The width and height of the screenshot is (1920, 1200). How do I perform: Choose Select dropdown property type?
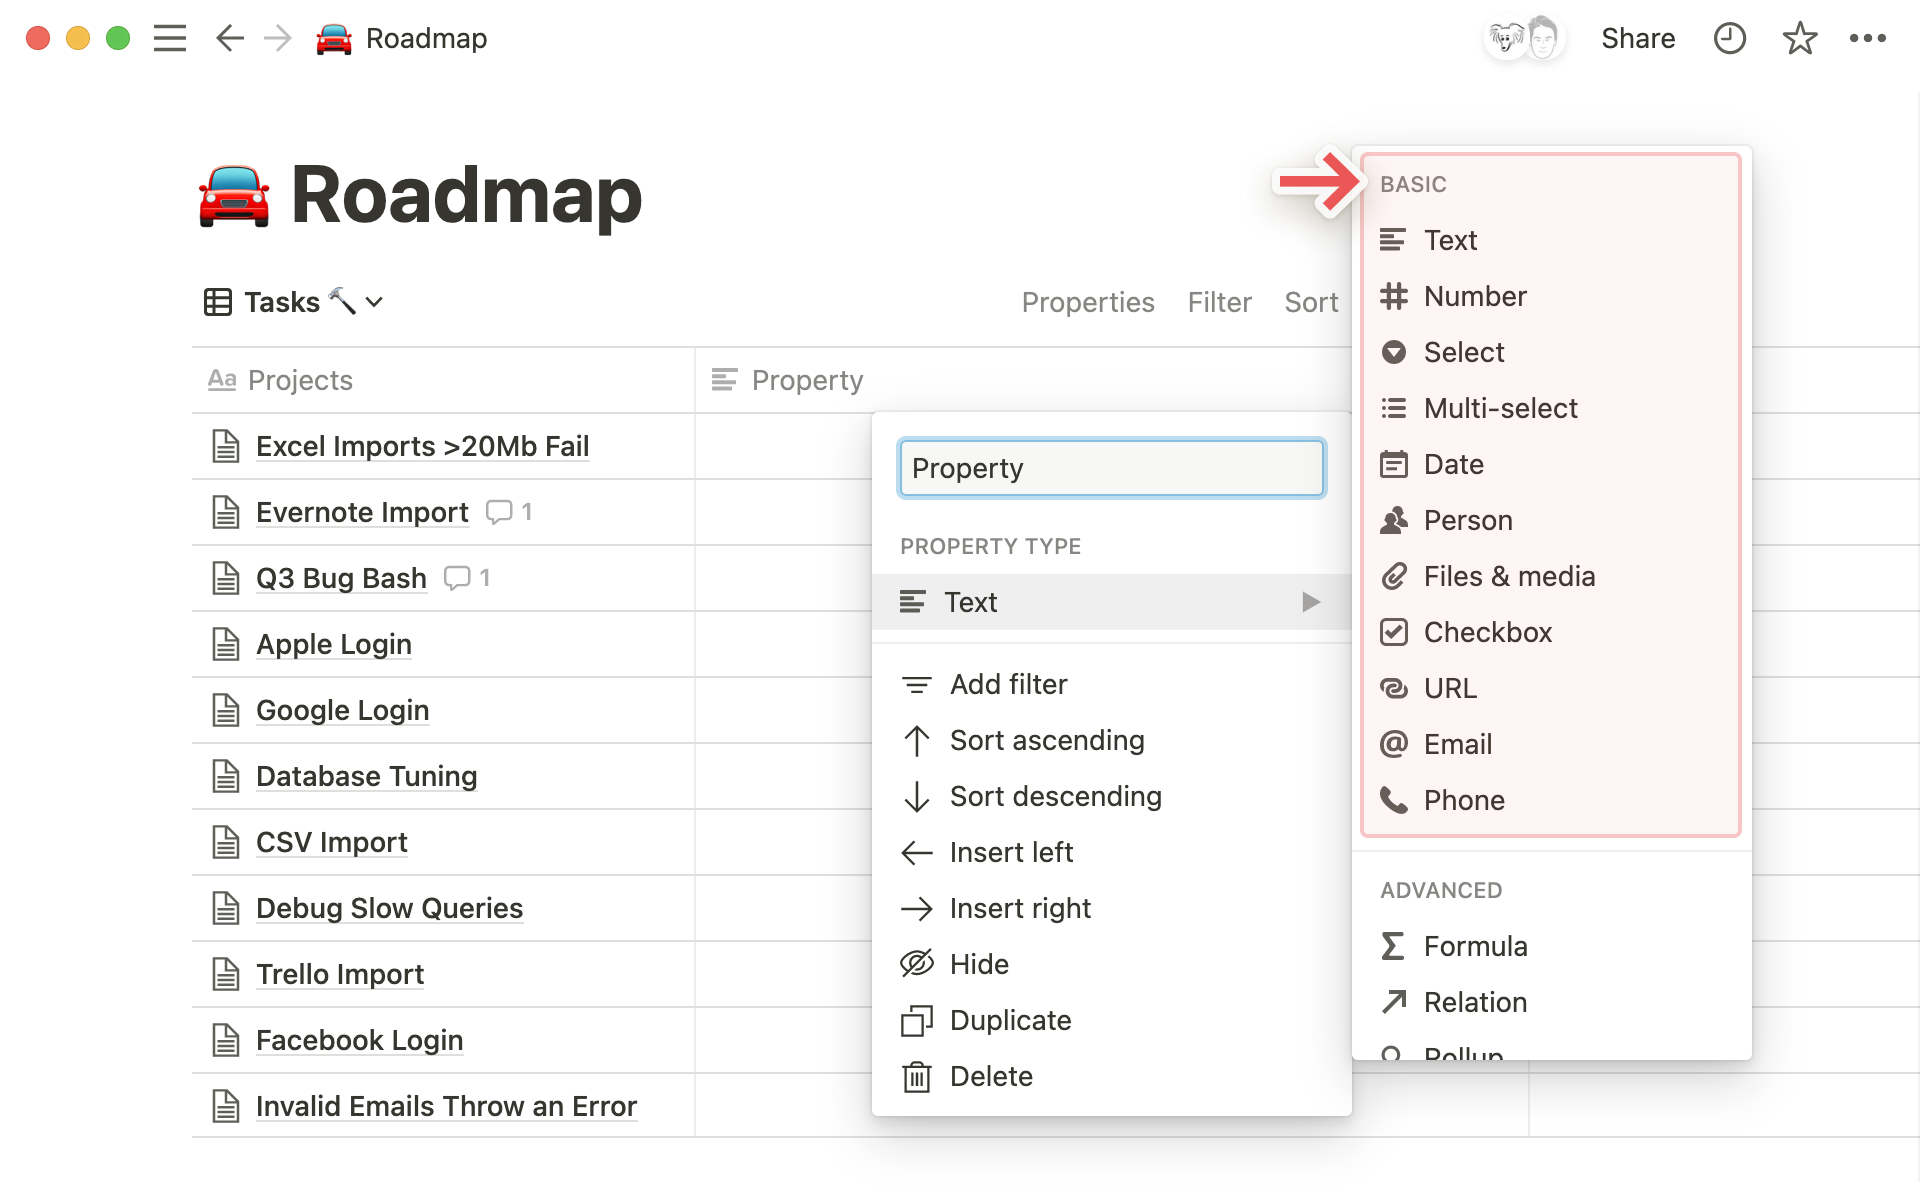(1463, 352)
